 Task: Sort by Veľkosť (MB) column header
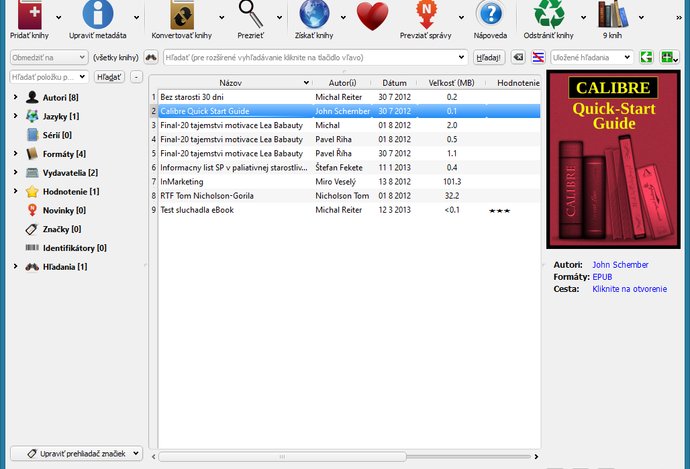[451, 83]
